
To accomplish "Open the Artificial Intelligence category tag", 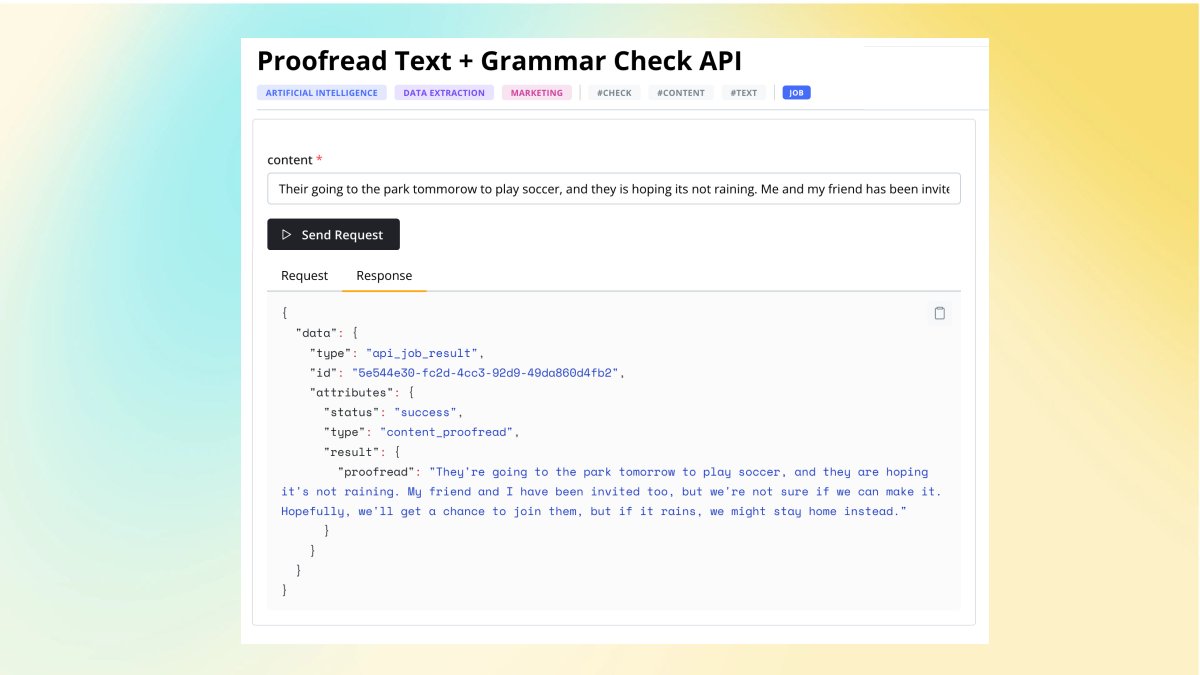I will [322, 93].
